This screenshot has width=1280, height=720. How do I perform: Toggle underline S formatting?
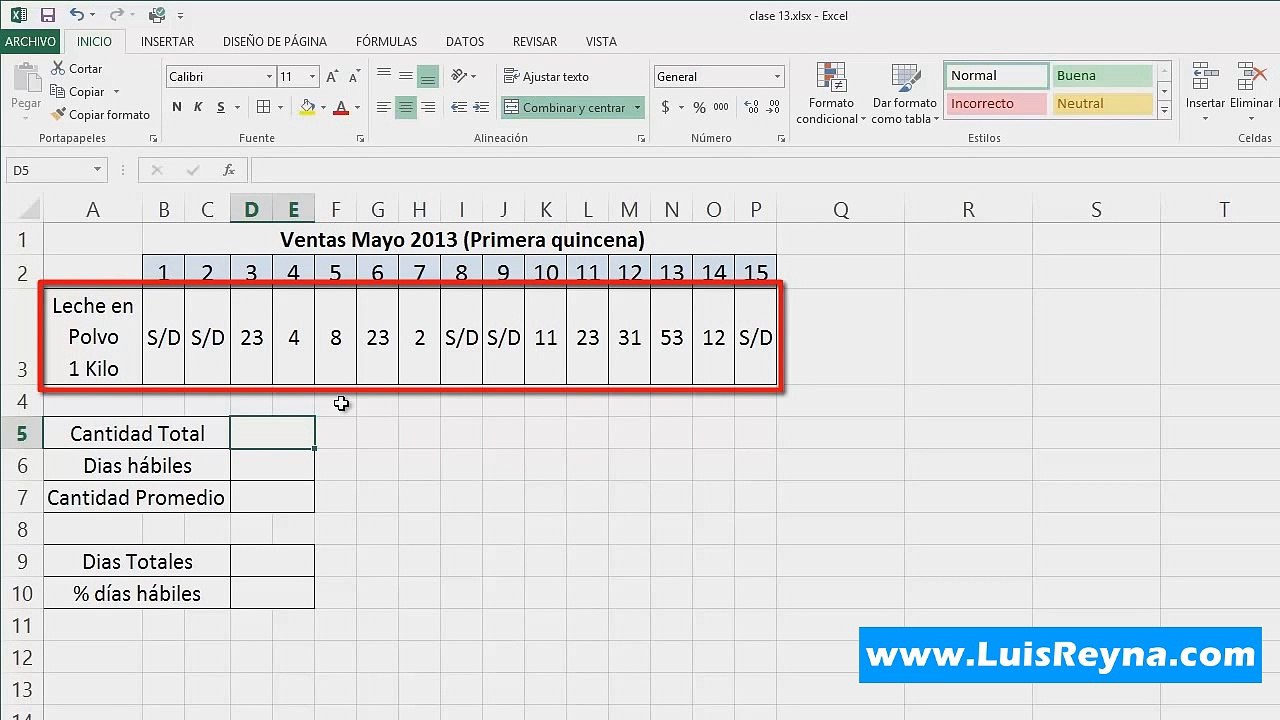click(220, 107)
